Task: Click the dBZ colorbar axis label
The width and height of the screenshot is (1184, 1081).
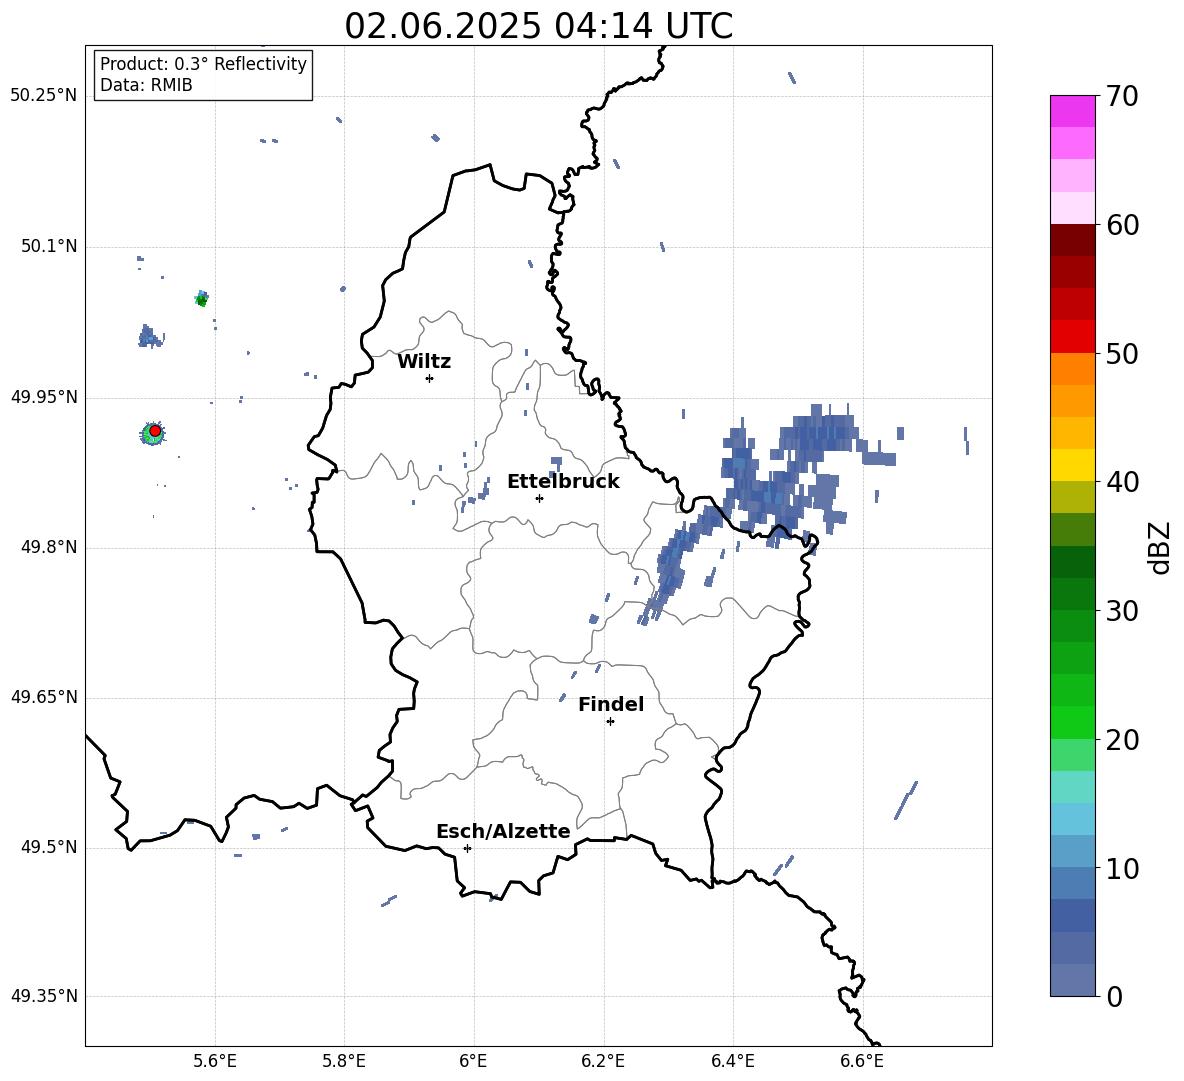Action: point(1161,547)
